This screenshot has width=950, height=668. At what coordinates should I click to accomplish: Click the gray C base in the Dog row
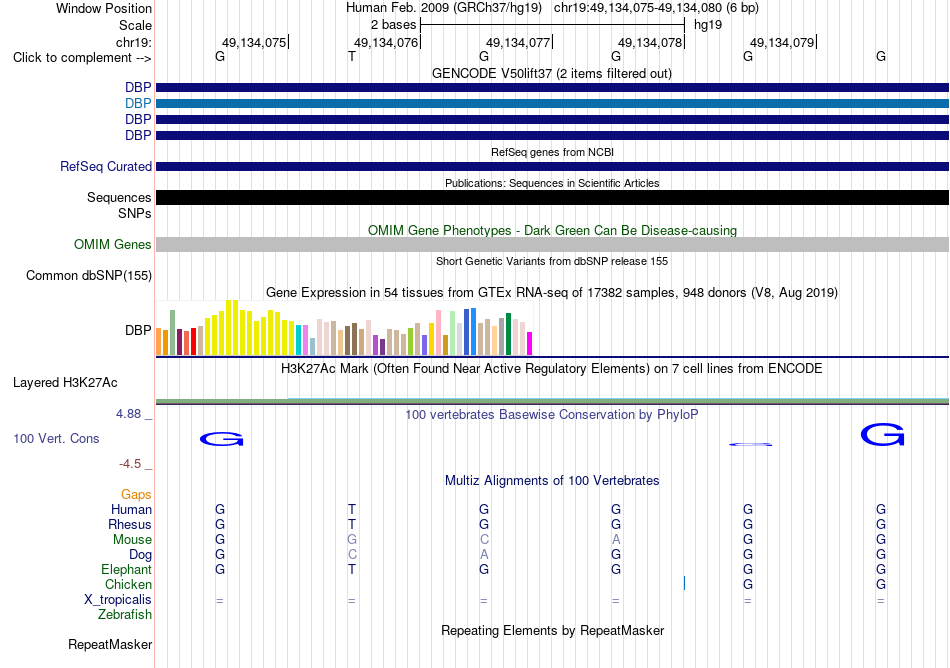pyautogui.click(x=351, y=555)
